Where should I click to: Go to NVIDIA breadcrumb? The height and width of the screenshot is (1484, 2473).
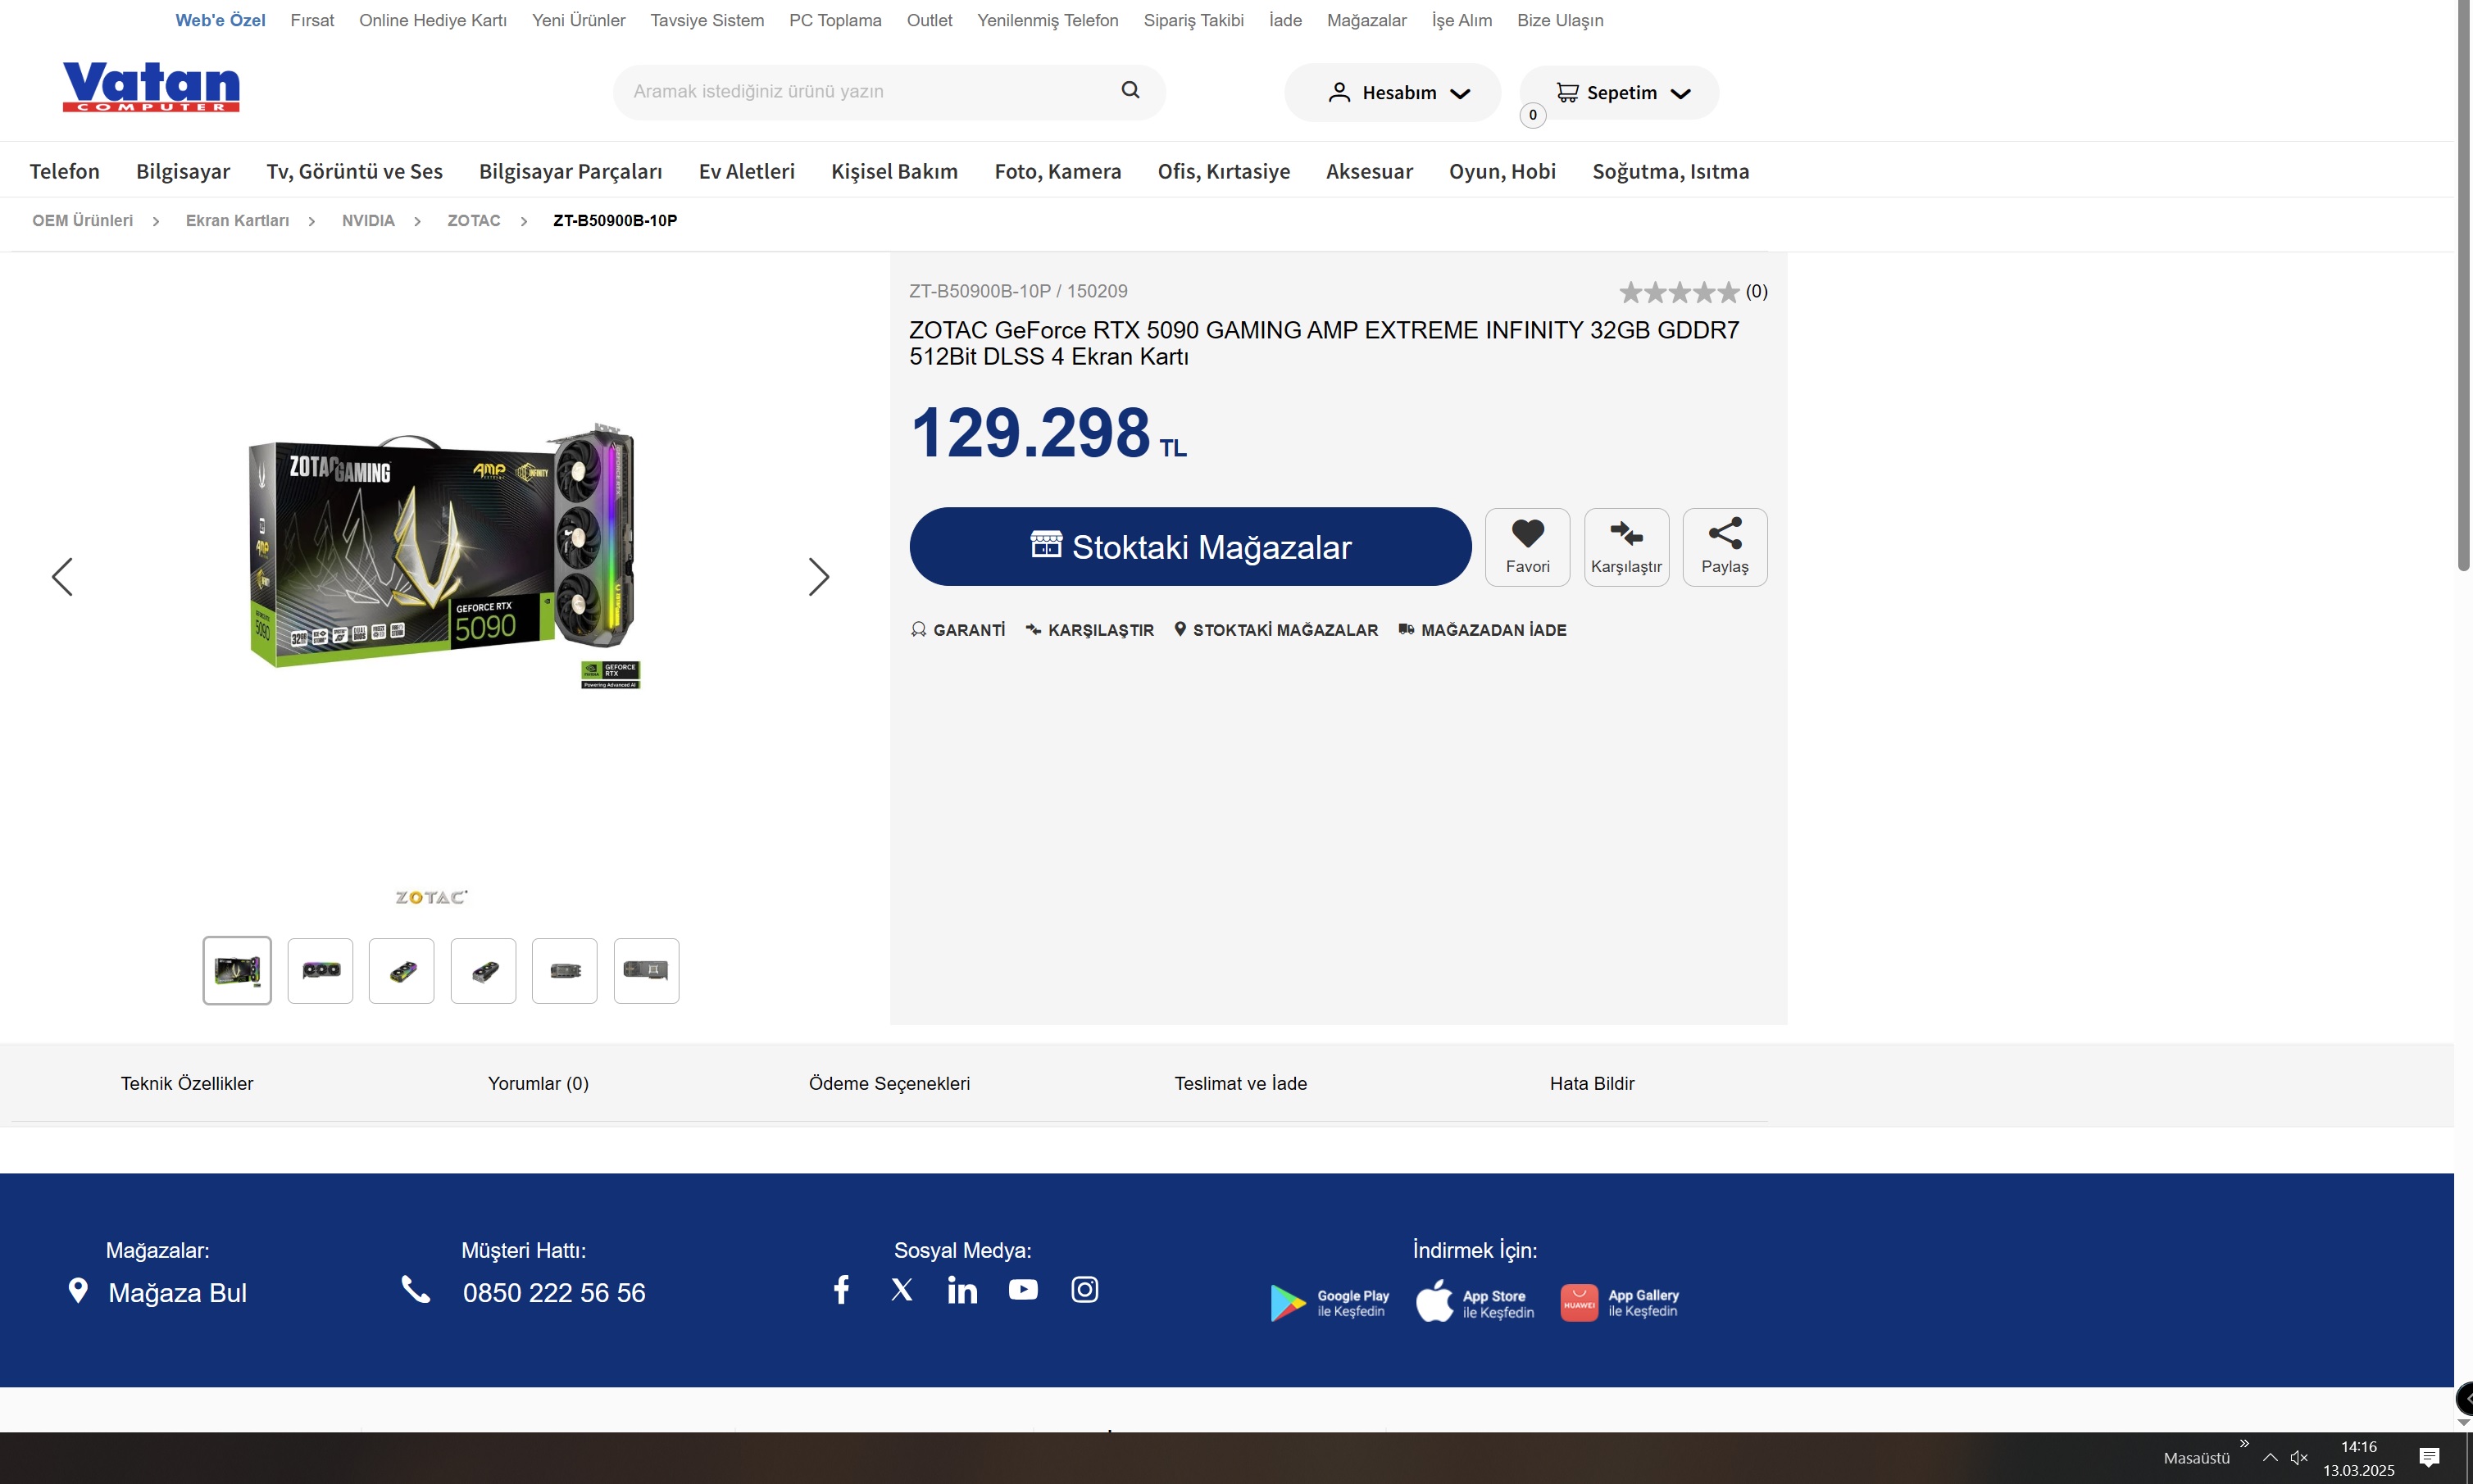pos(368,220)
